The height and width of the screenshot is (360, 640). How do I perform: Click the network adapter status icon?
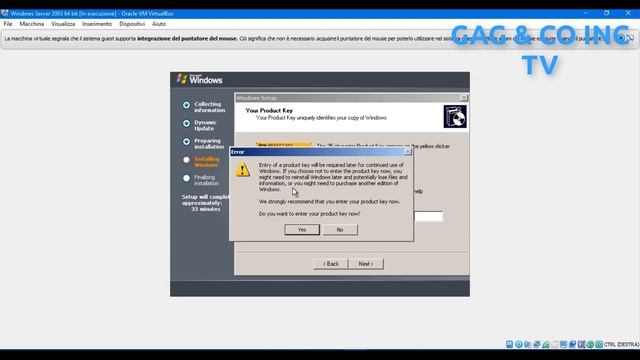tap(536, 344)
